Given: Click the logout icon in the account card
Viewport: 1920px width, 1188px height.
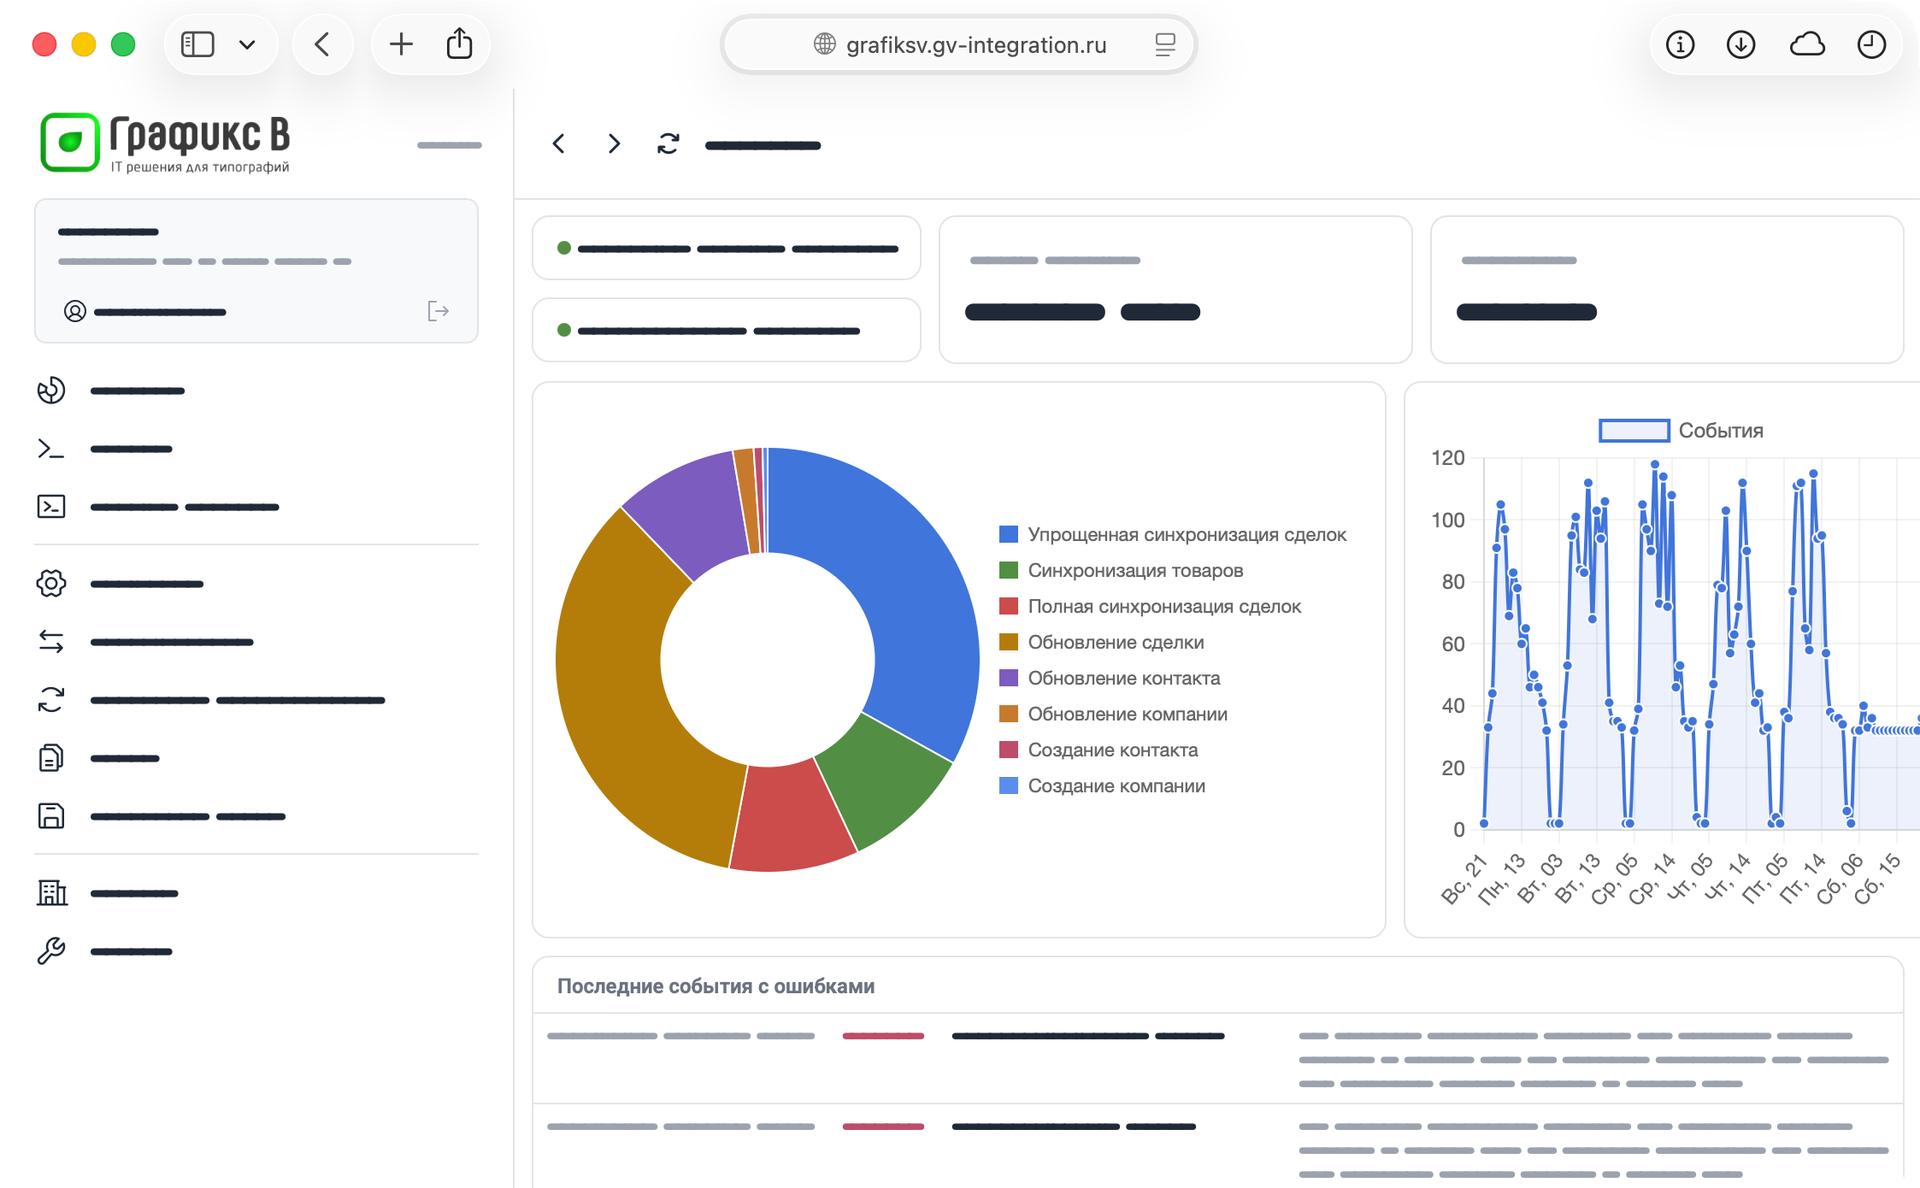Looking at the screenshot, I should click(438, 311).
